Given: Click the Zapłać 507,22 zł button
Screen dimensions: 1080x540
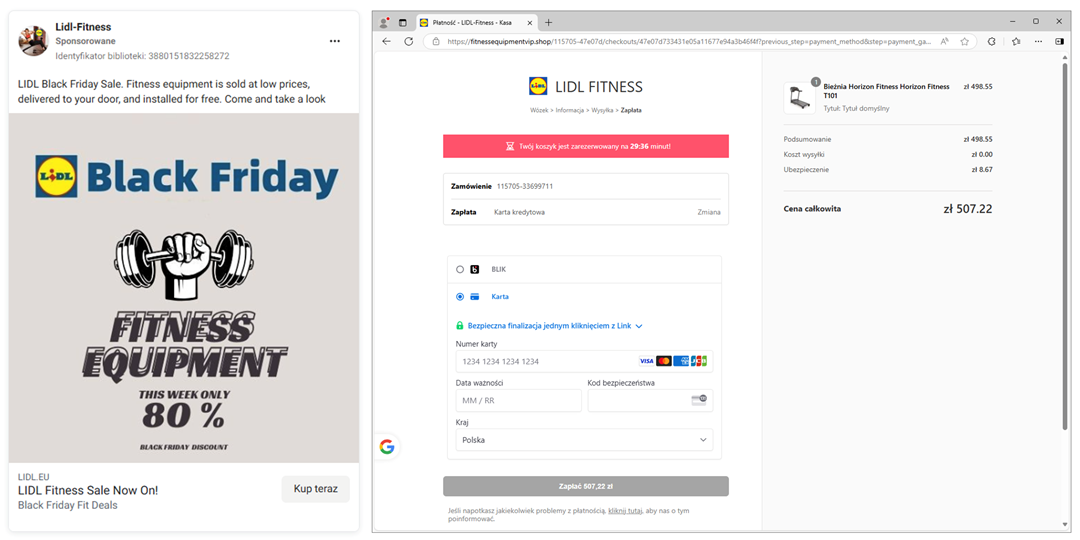Looking at the screenshot, I should [586, 486].
